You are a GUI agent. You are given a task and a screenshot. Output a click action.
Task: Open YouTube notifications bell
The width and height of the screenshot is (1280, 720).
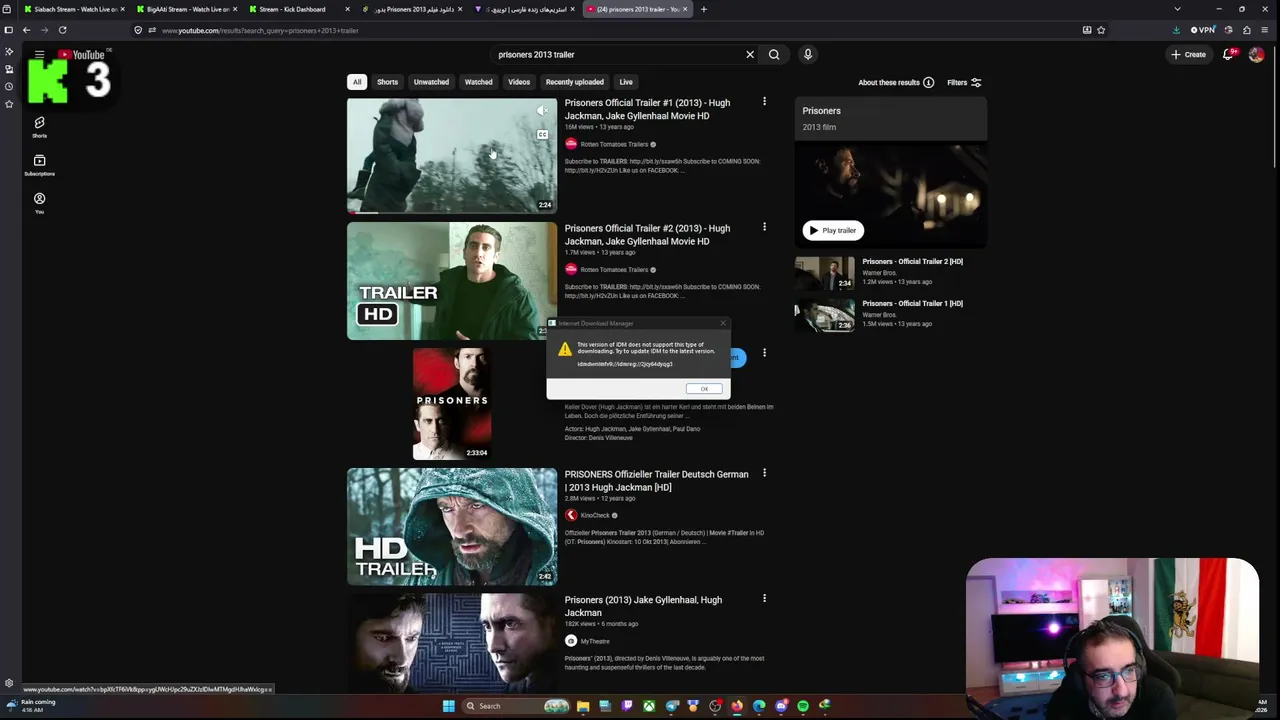tap(1228, 55)
